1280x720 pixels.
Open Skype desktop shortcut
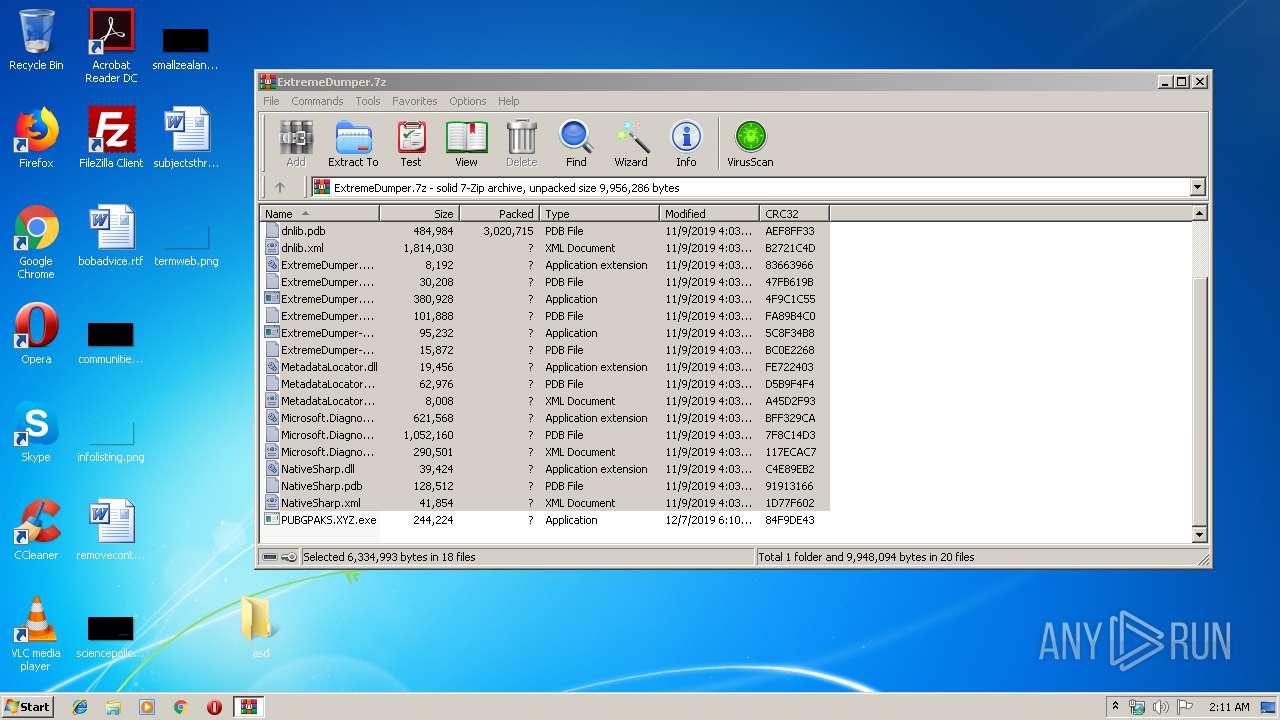coord(36,432)
